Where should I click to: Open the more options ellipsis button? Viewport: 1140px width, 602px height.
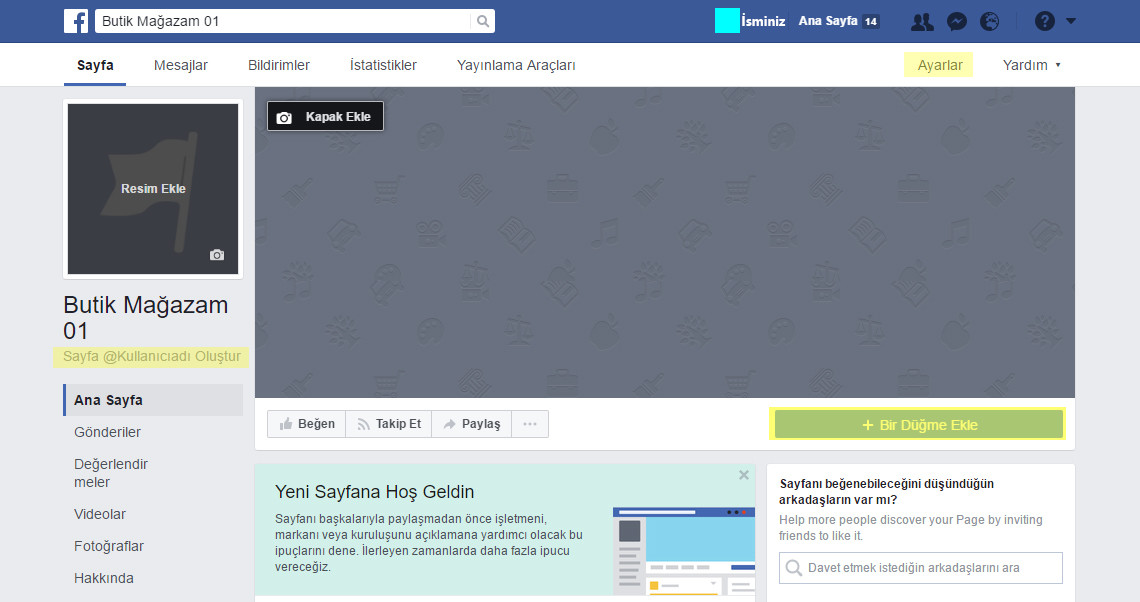coord(530,424)
